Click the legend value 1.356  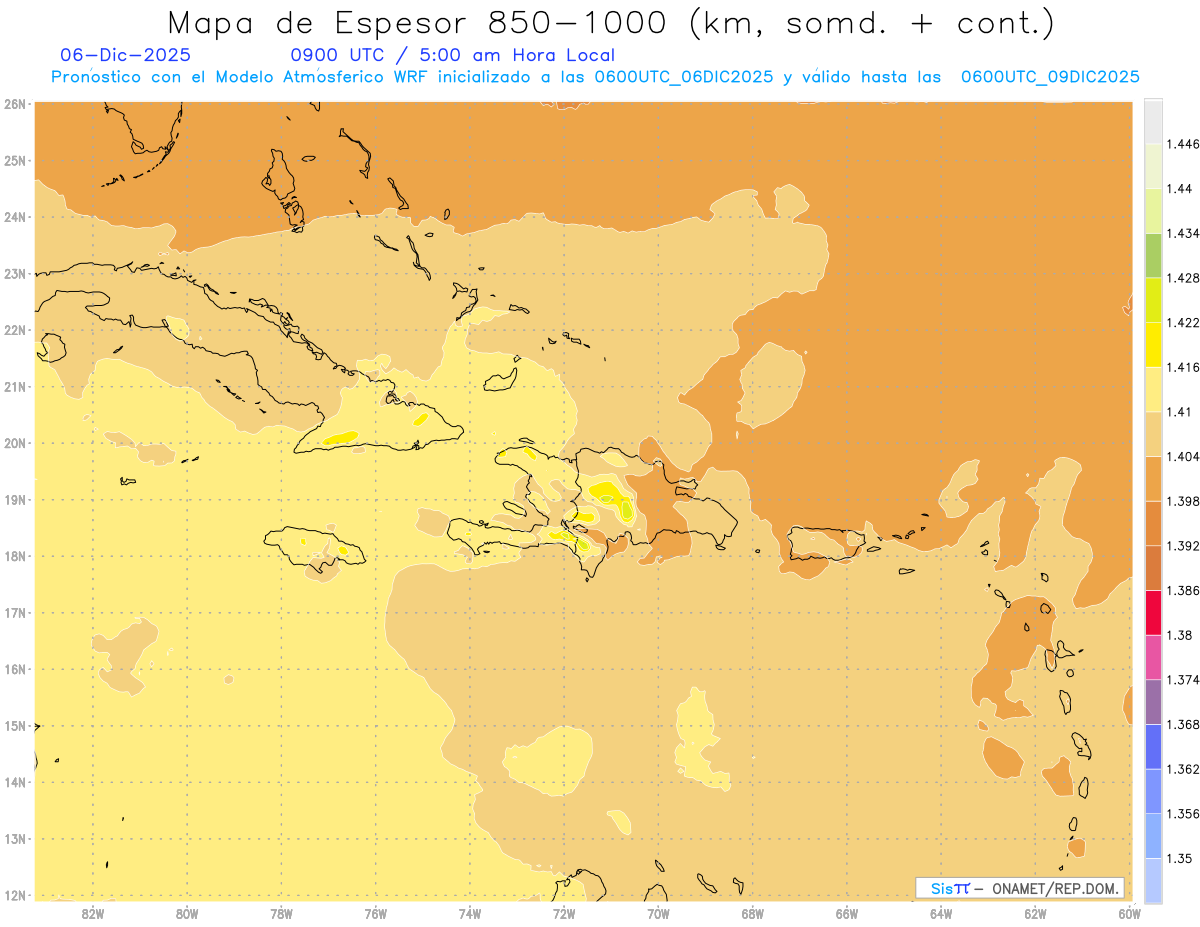point(1183,814)
